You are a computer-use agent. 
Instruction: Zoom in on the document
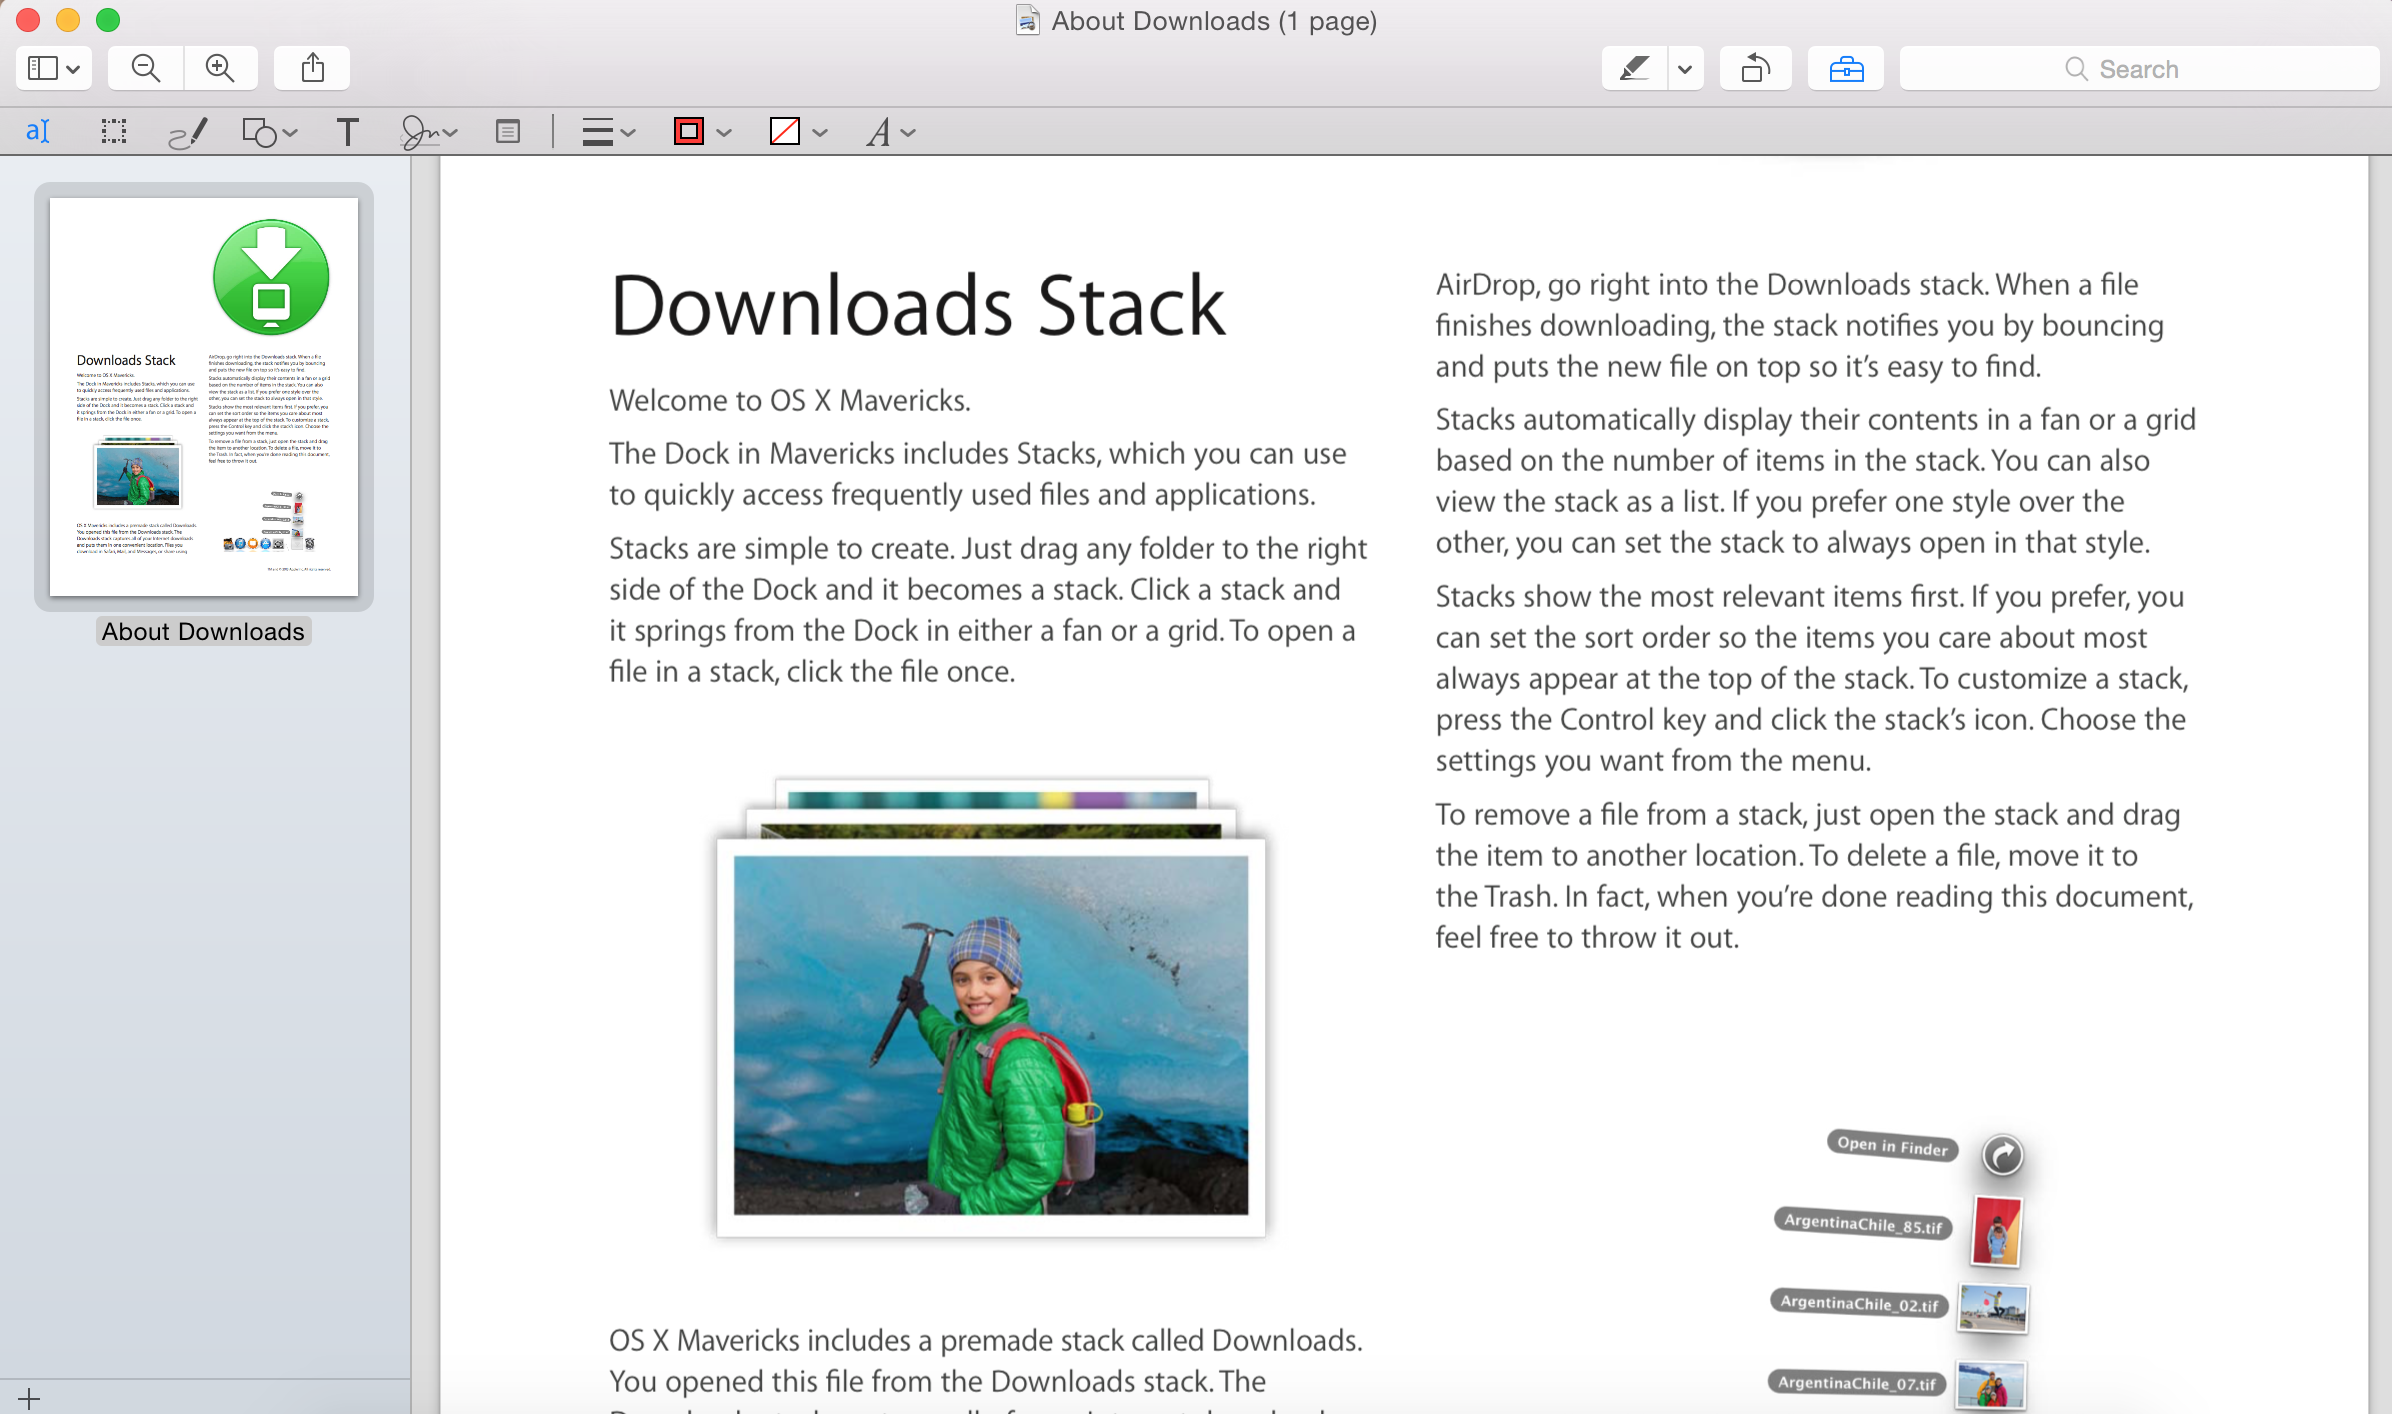220,68
